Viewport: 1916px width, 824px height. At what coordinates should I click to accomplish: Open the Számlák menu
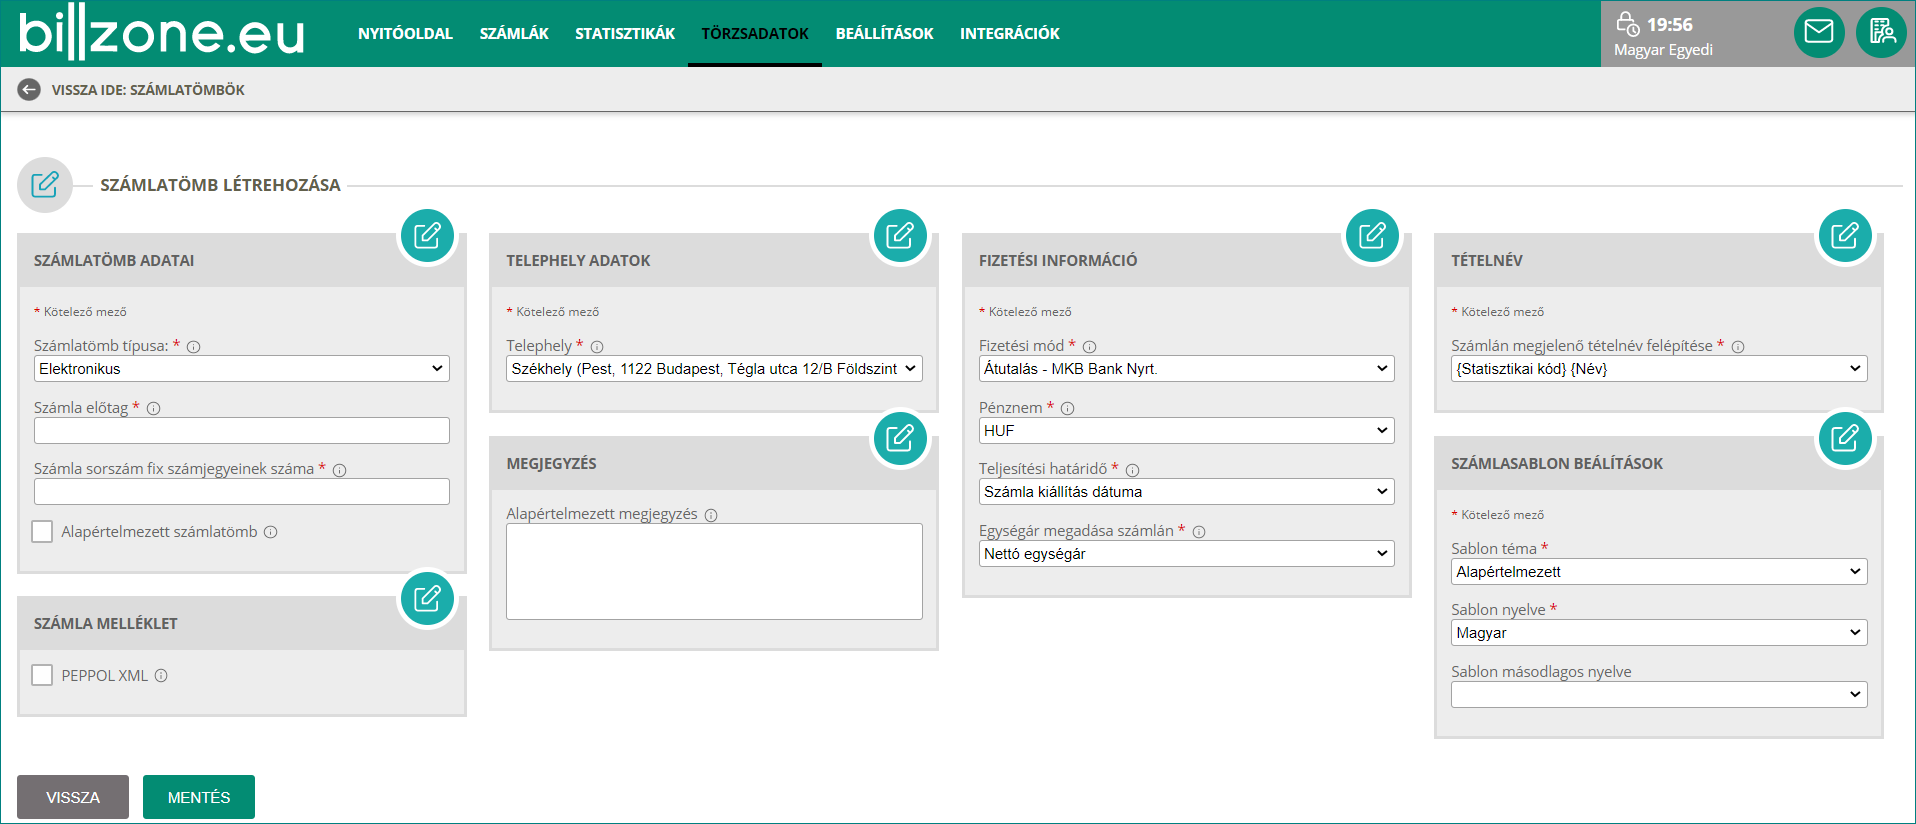tap(514, 34)
